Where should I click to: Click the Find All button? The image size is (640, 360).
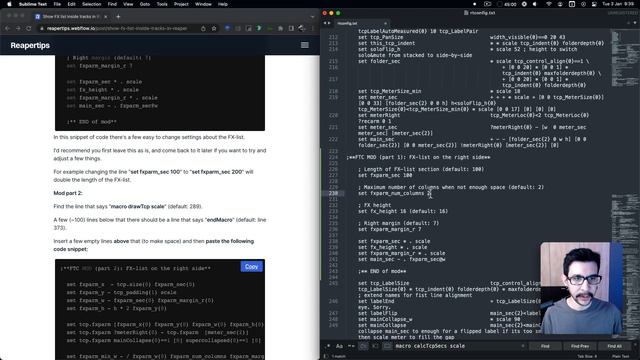(x=614, y=346)
